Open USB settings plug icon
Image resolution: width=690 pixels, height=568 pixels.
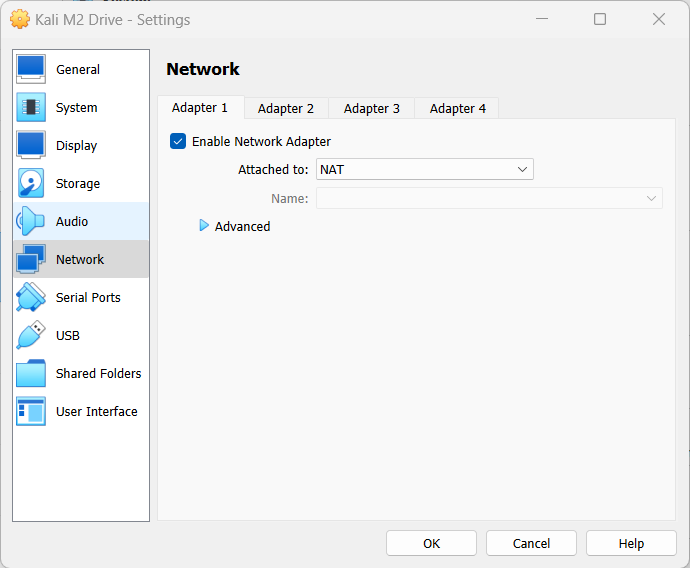(x=31, y=335)
